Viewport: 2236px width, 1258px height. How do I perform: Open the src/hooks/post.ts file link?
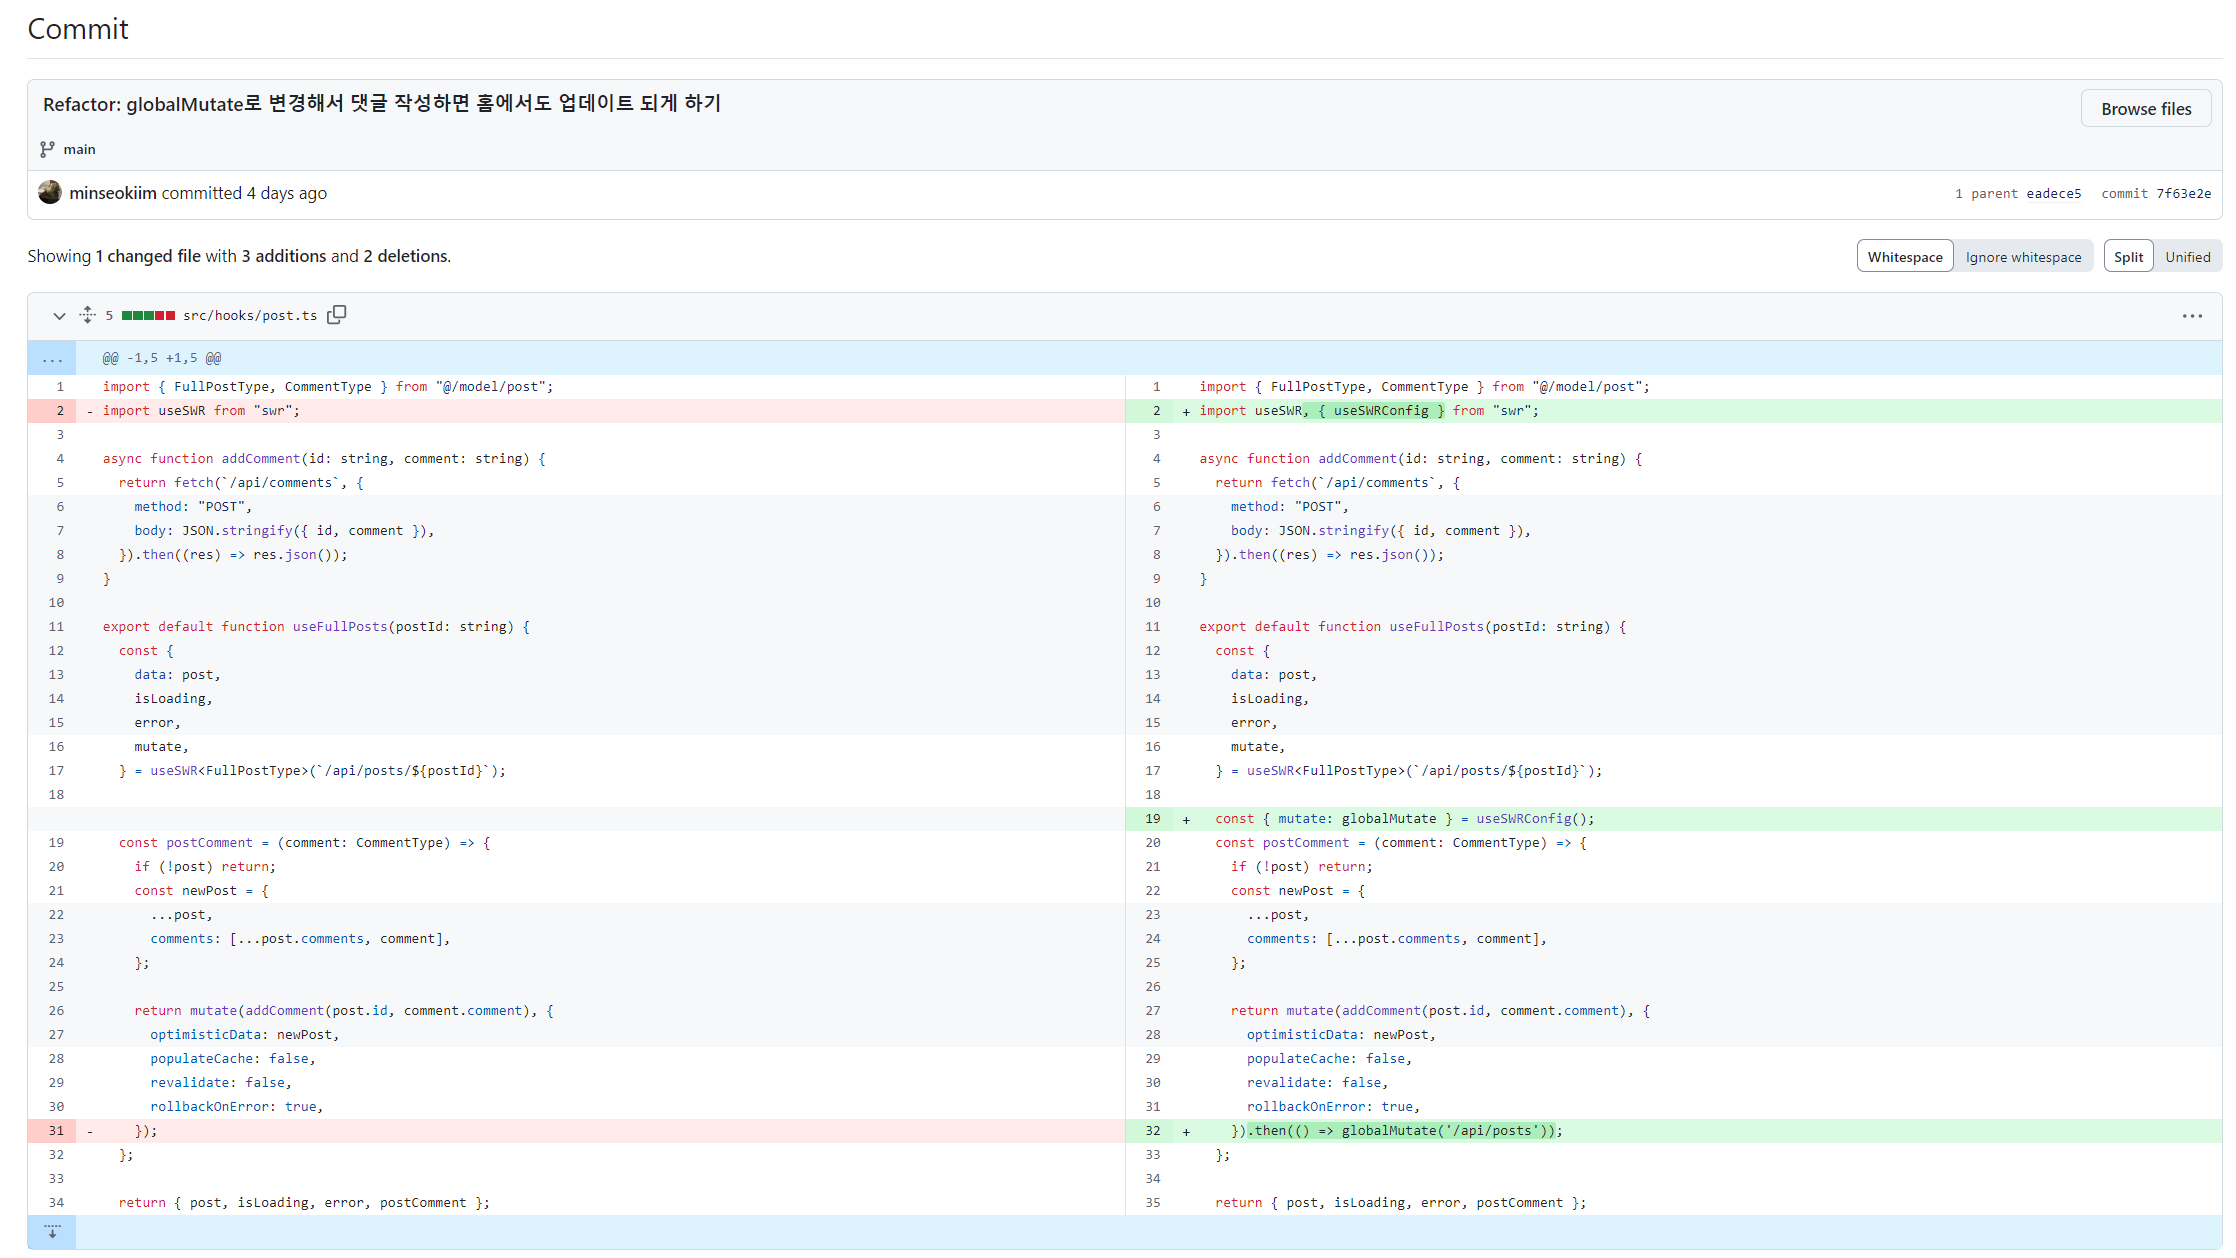pos(250,316)
